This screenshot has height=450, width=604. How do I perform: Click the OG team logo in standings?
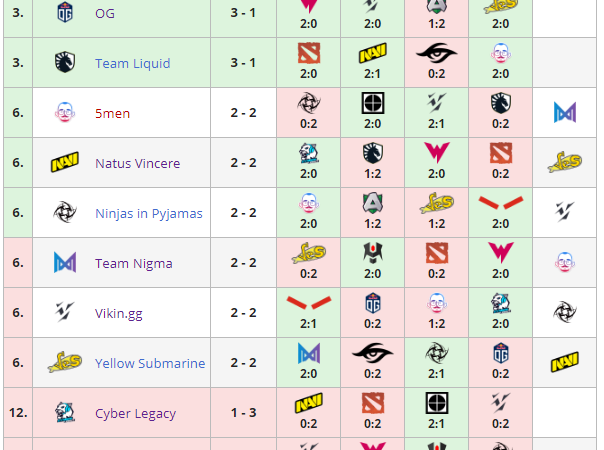(65, 12)
